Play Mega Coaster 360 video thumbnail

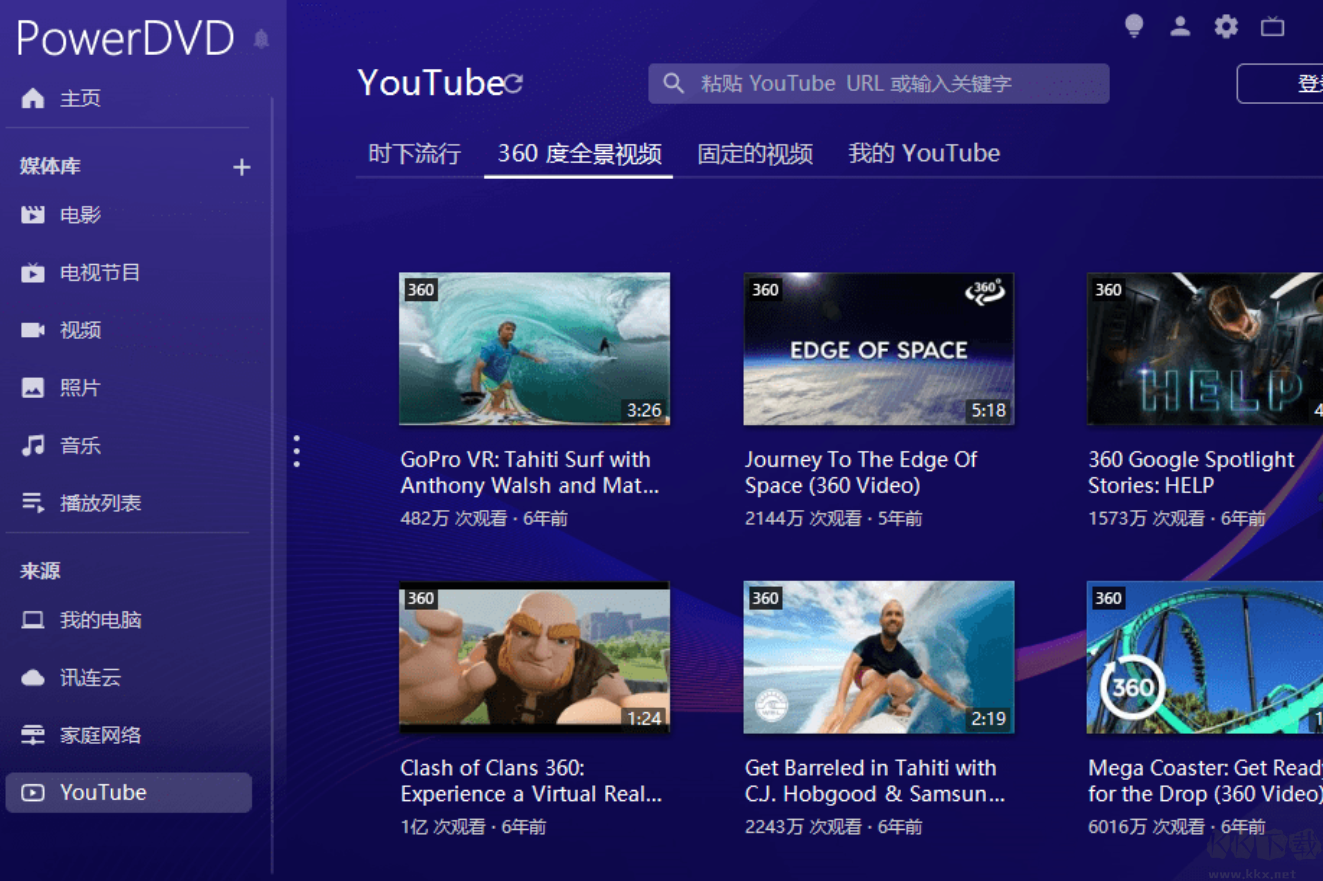[x=1205, y=657]
